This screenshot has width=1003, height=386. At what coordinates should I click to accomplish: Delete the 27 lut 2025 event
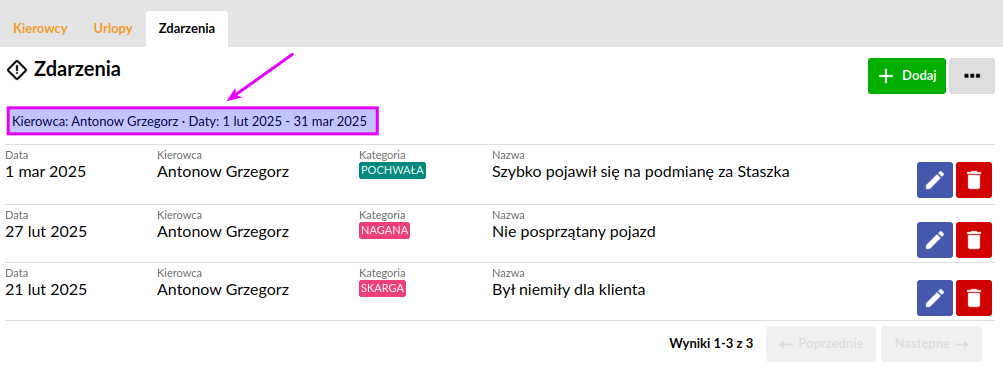[974, 240]
